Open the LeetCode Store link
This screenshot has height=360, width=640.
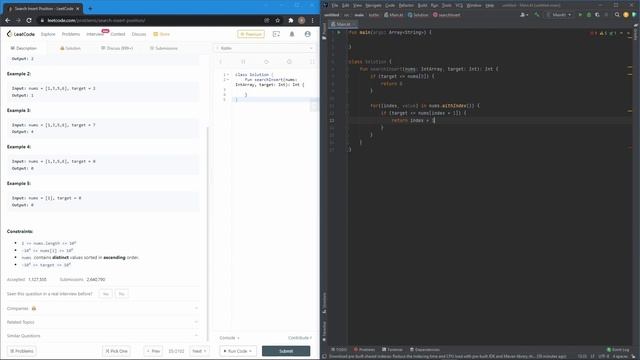click(162, 34)
